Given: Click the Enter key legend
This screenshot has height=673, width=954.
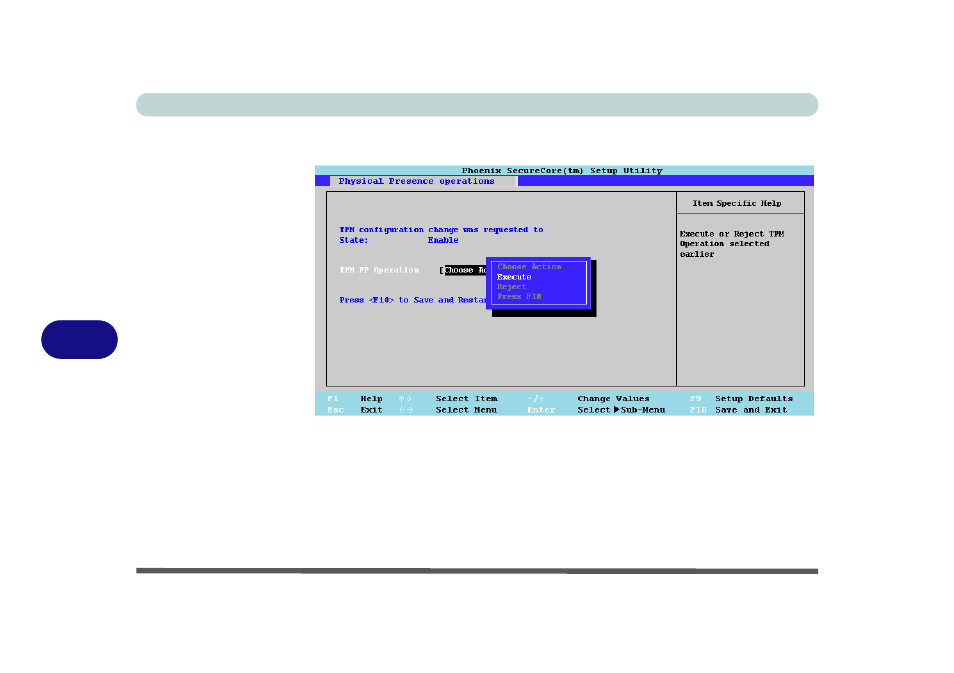Looking at the screenshot, I should point(541,410).
